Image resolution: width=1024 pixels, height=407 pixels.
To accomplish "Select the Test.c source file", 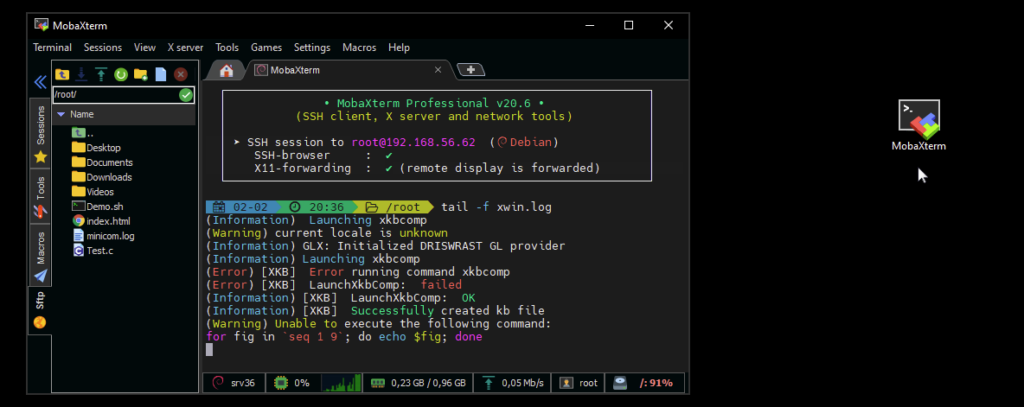I will coord(93,251).
